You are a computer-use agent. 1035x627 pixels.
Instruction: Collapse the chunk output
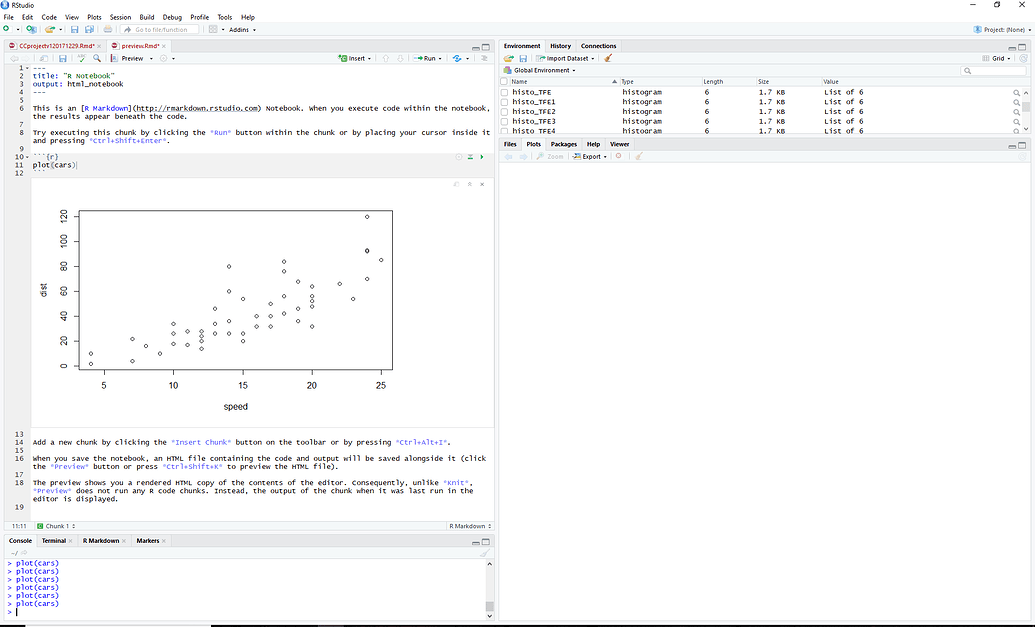[x=469, y=184]
